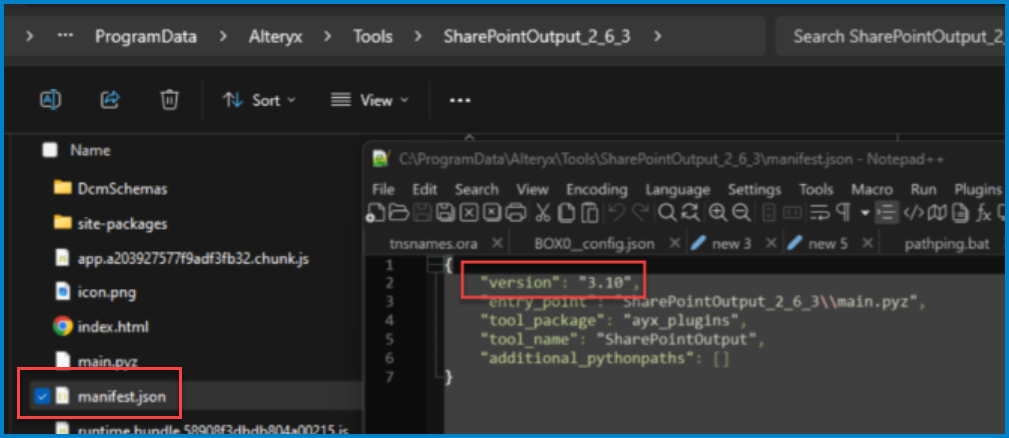Image resolution: width=1009 pixels, height=438 pixels.
Task: Click the Close All icon in Notepad++
Action: point(492,213)
